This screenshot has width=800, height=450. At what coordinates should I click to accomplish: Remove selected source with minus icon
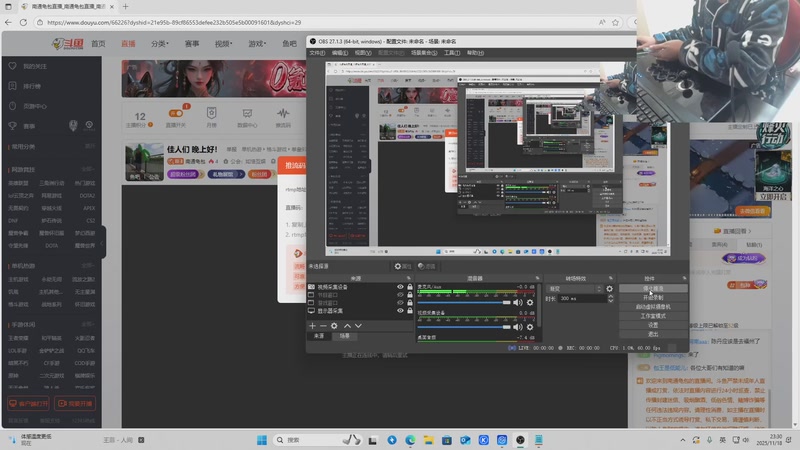click(x=323, y=326)
